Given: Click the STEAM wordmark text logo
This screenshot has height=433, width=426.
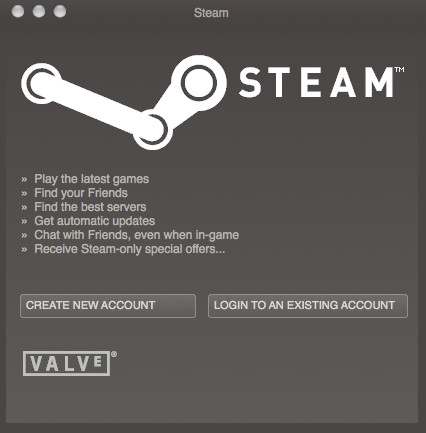Looking at the screenshot, I should [x=316, y=82].
